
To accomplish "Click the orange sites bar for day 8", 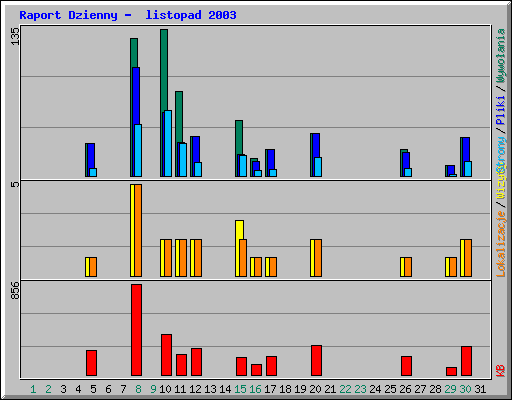I will pyautogui.click(x=138, y=230).
